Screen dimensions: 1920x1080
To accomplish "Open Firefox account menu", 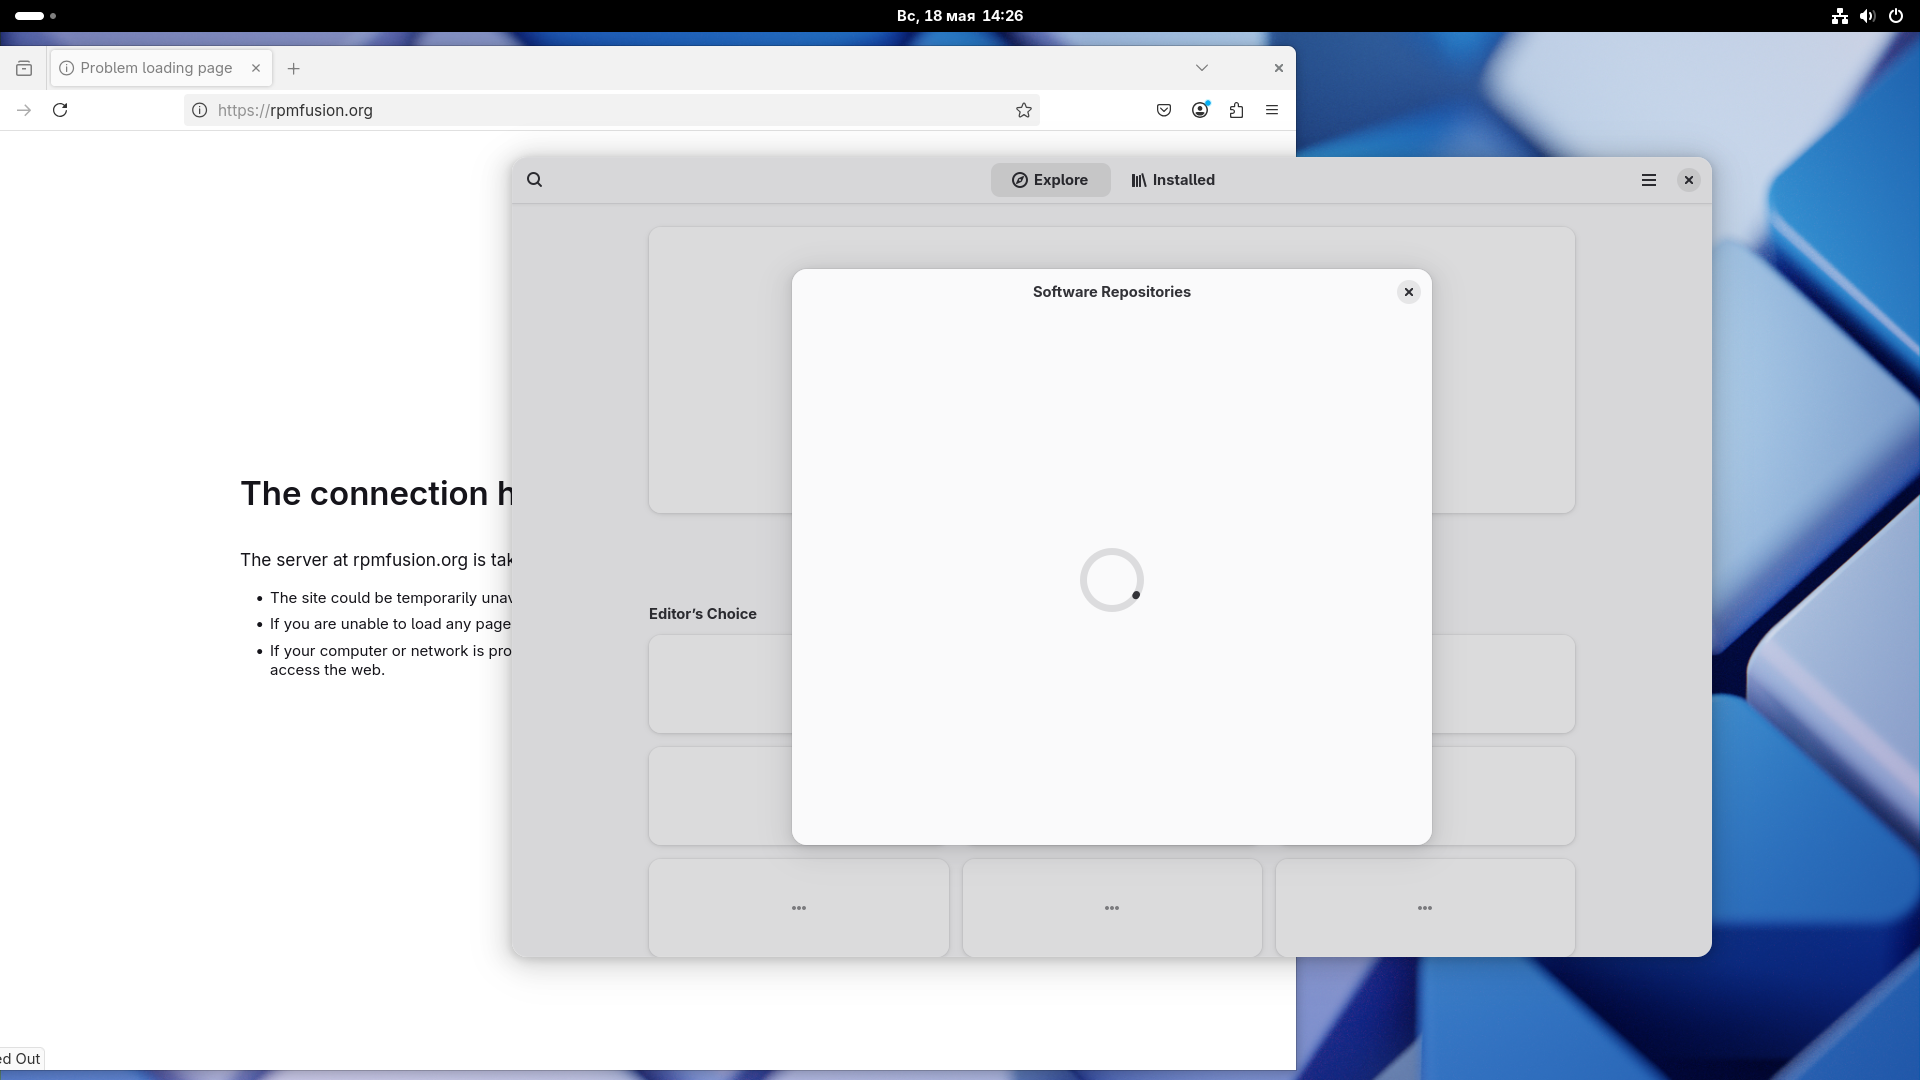I will click(x=1200, y=110).
